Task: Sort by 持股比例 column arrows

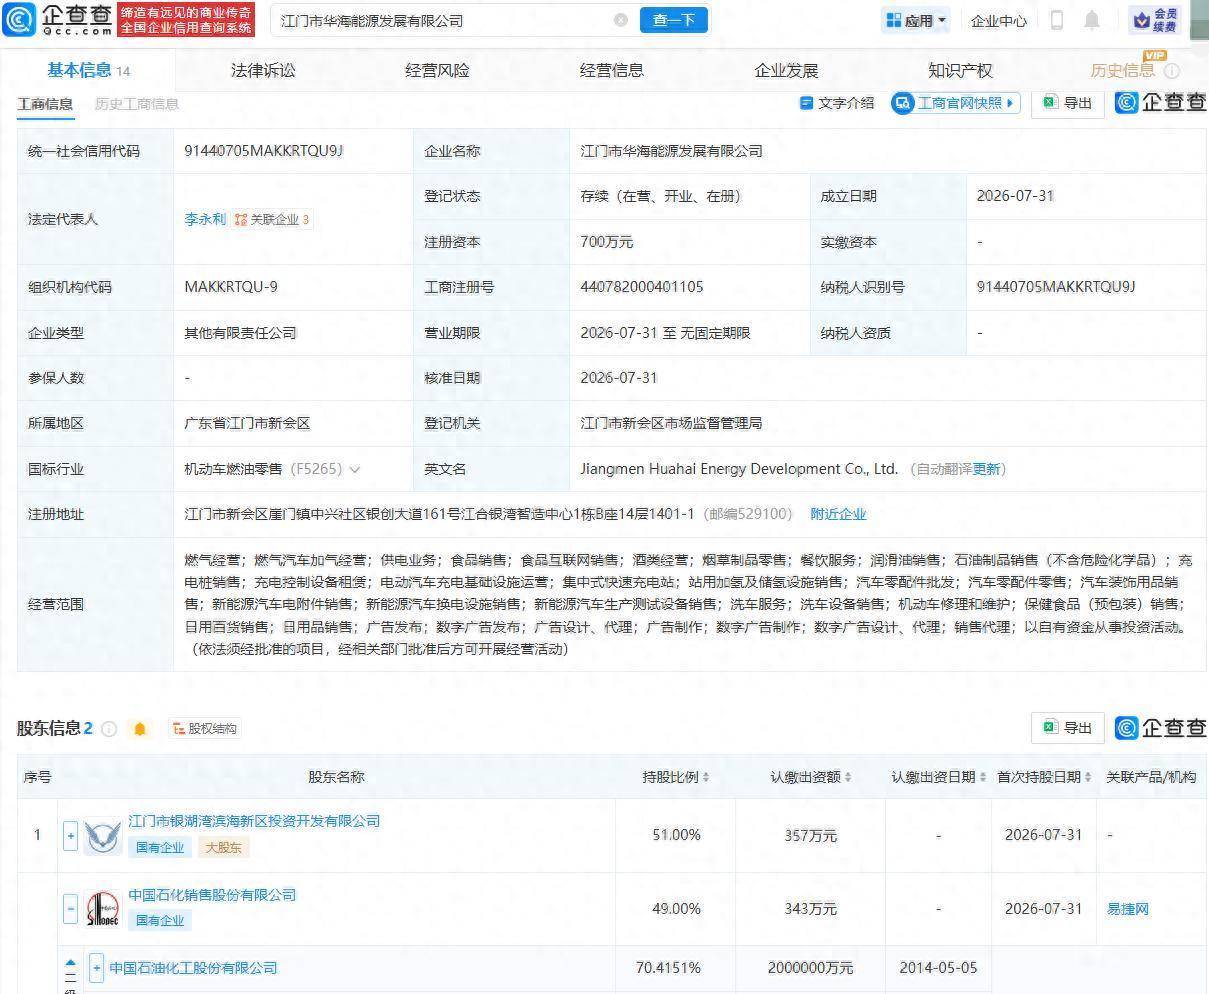Action: 705,777
